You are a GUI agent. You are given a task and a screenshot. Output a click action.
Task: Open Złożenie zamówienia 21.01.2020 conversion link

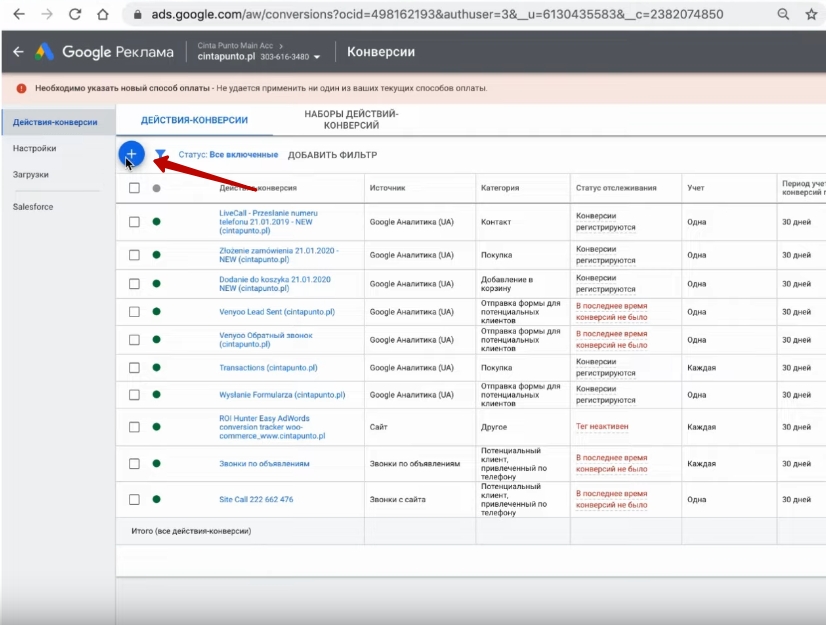[279, 255]
